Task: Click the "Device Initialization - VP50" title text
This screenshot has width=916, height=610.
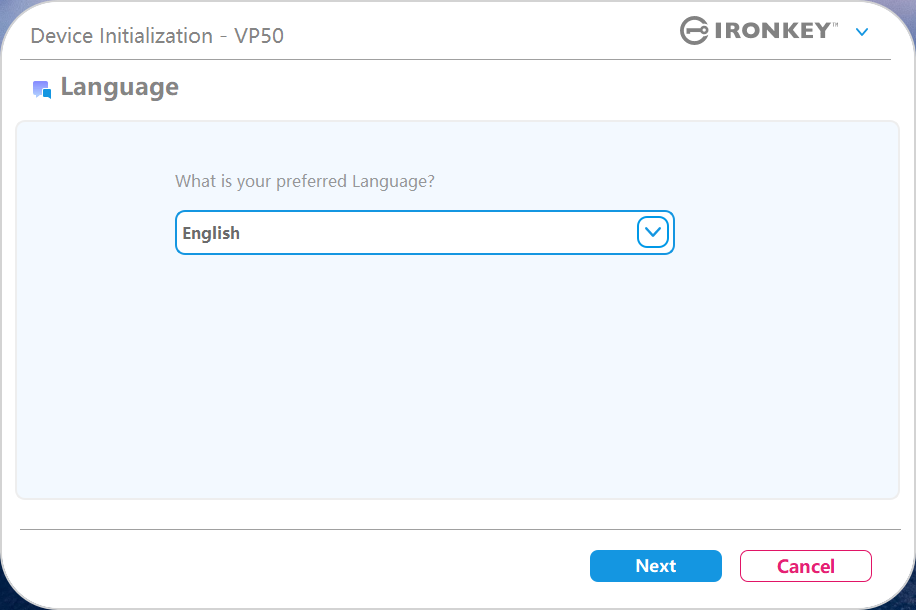Action: [x=157, y=36]
